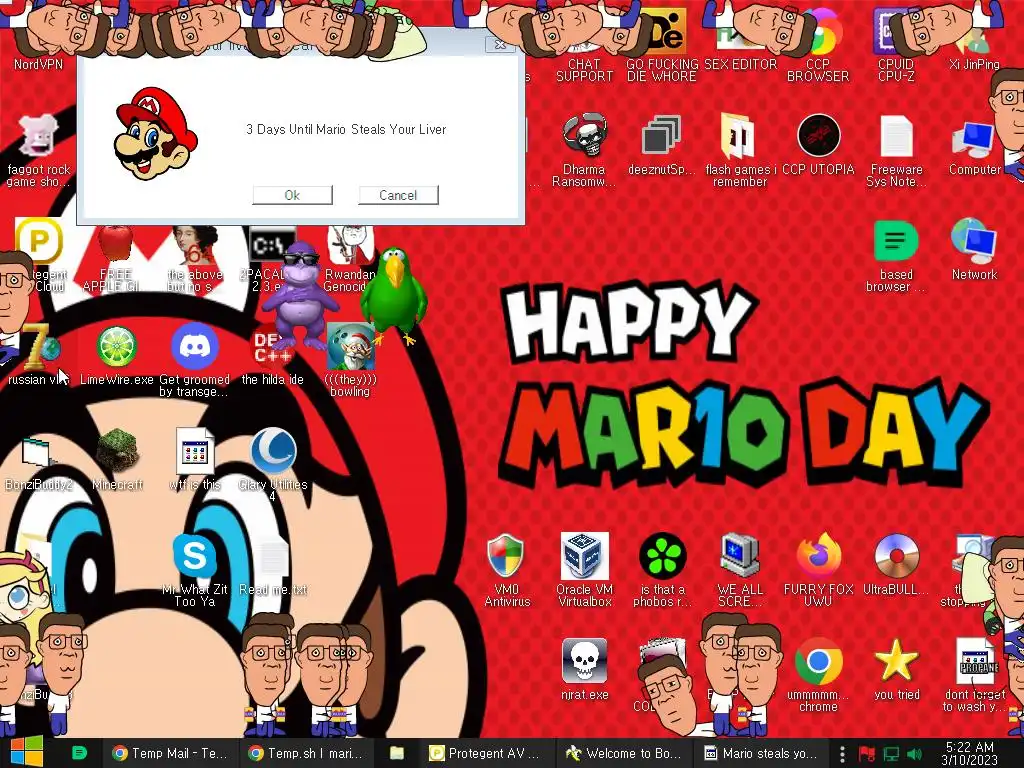Viewport: 1024px width, 768px height.
Task: Switch to Temp Mail Chrome taskbar window
Action: [170, 753]
